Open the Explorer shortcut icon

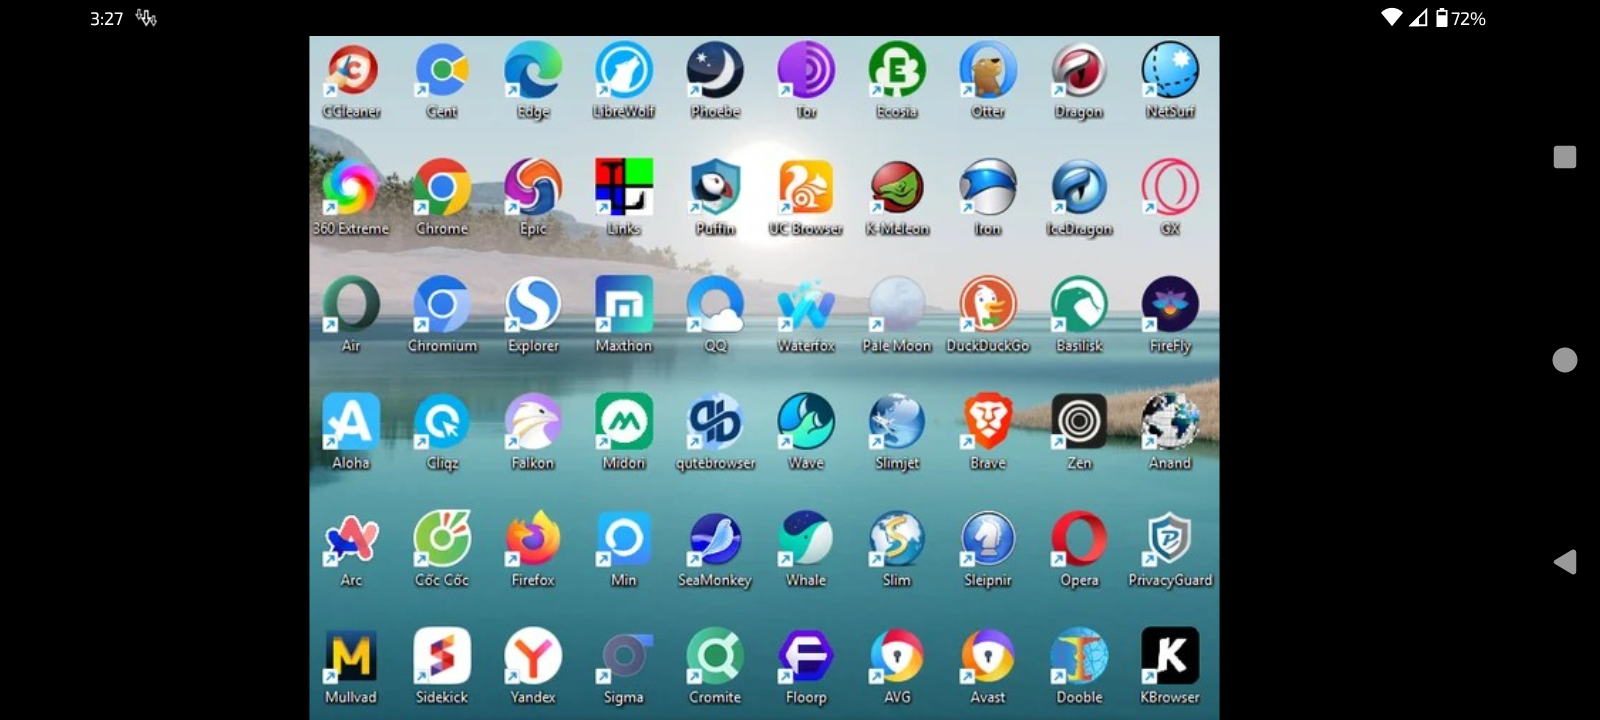(x=533, y=304)
